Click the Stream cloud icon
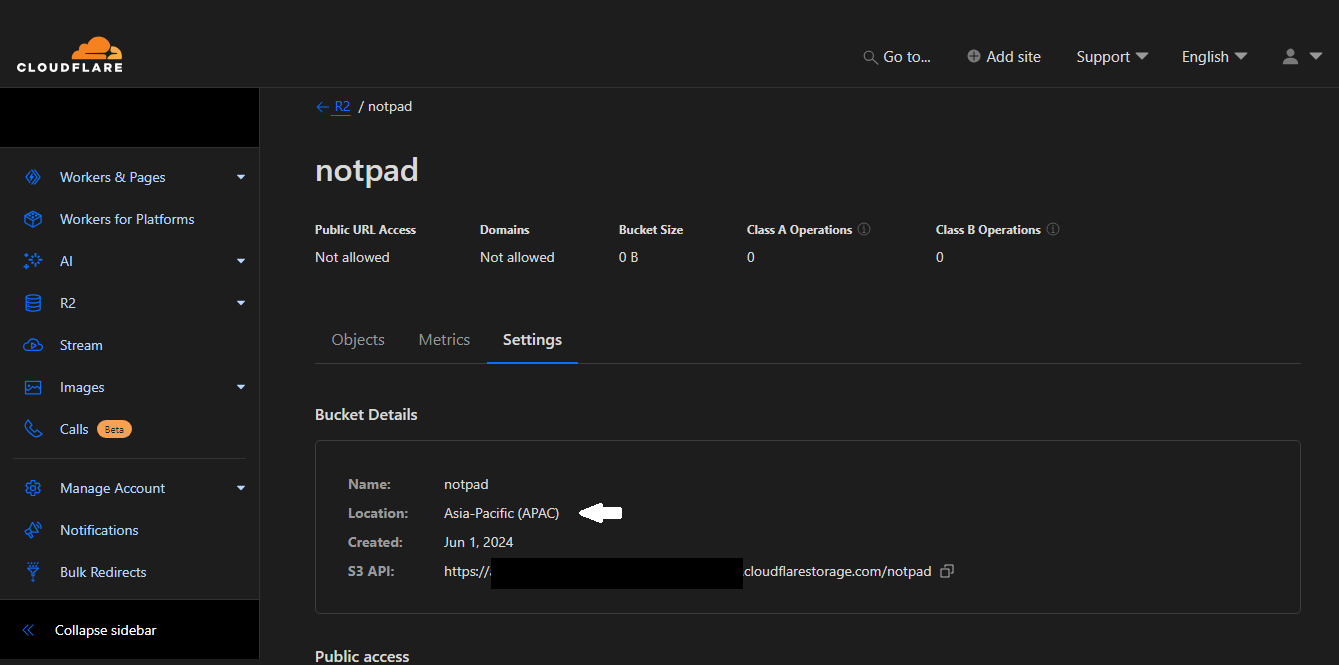 click(x=33, y=345)
